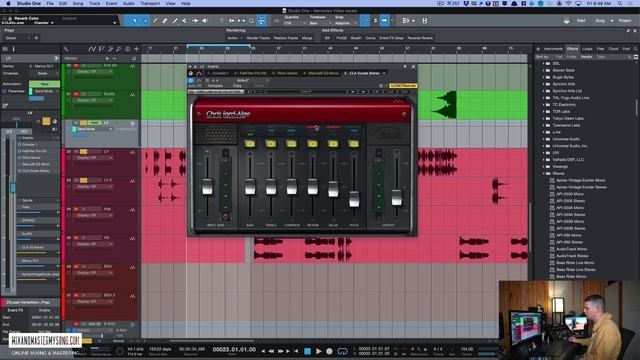The height and width of the screenshot is (360, 640).
Task: Collapse the Waves vendor folder
Action: coord(544,173)
